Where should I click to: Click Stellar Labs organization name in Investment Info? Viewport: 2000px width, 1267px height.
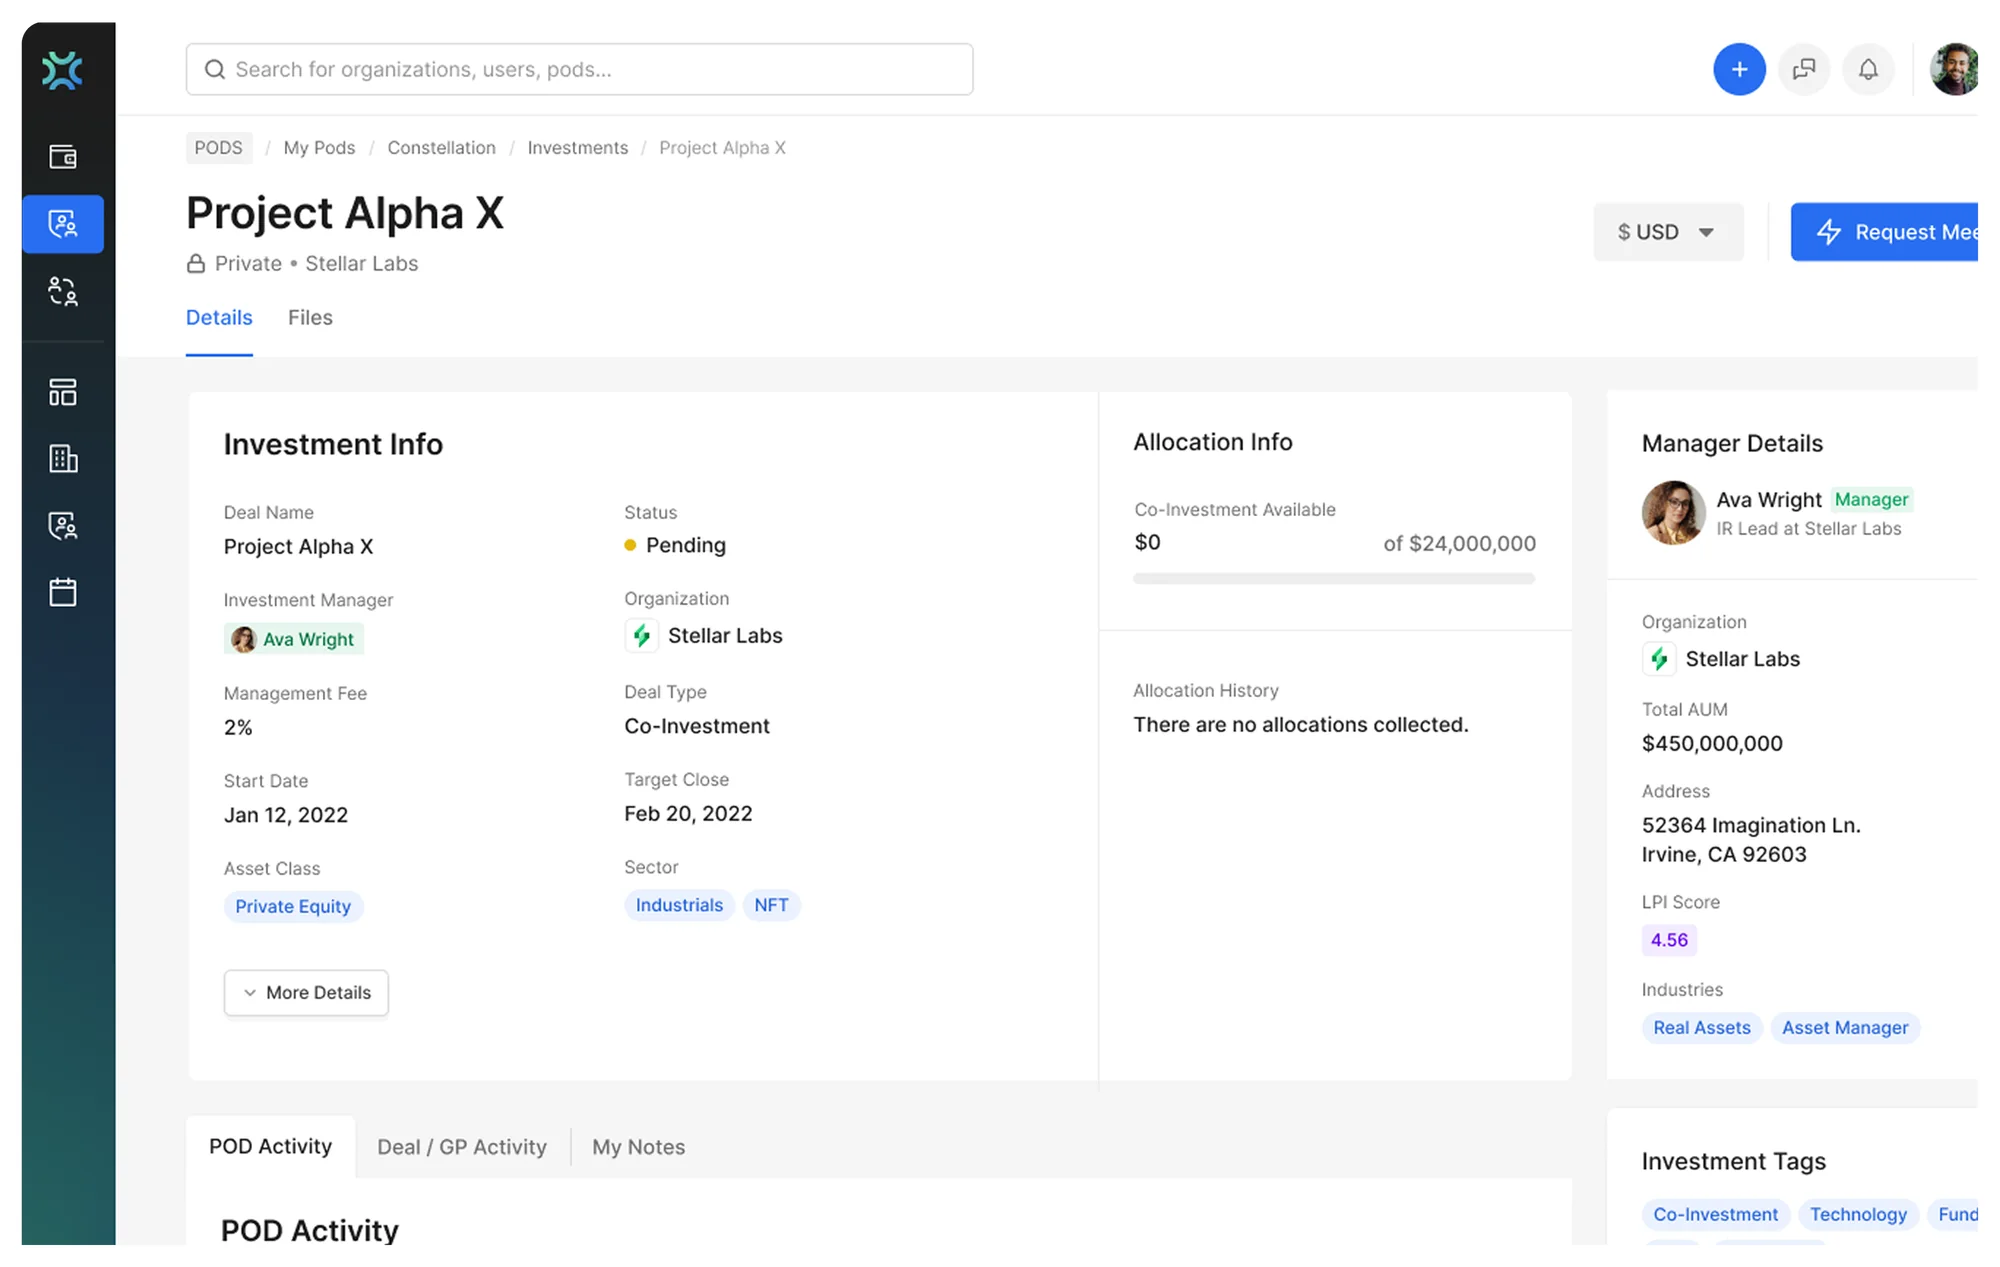tap(725, 636)
